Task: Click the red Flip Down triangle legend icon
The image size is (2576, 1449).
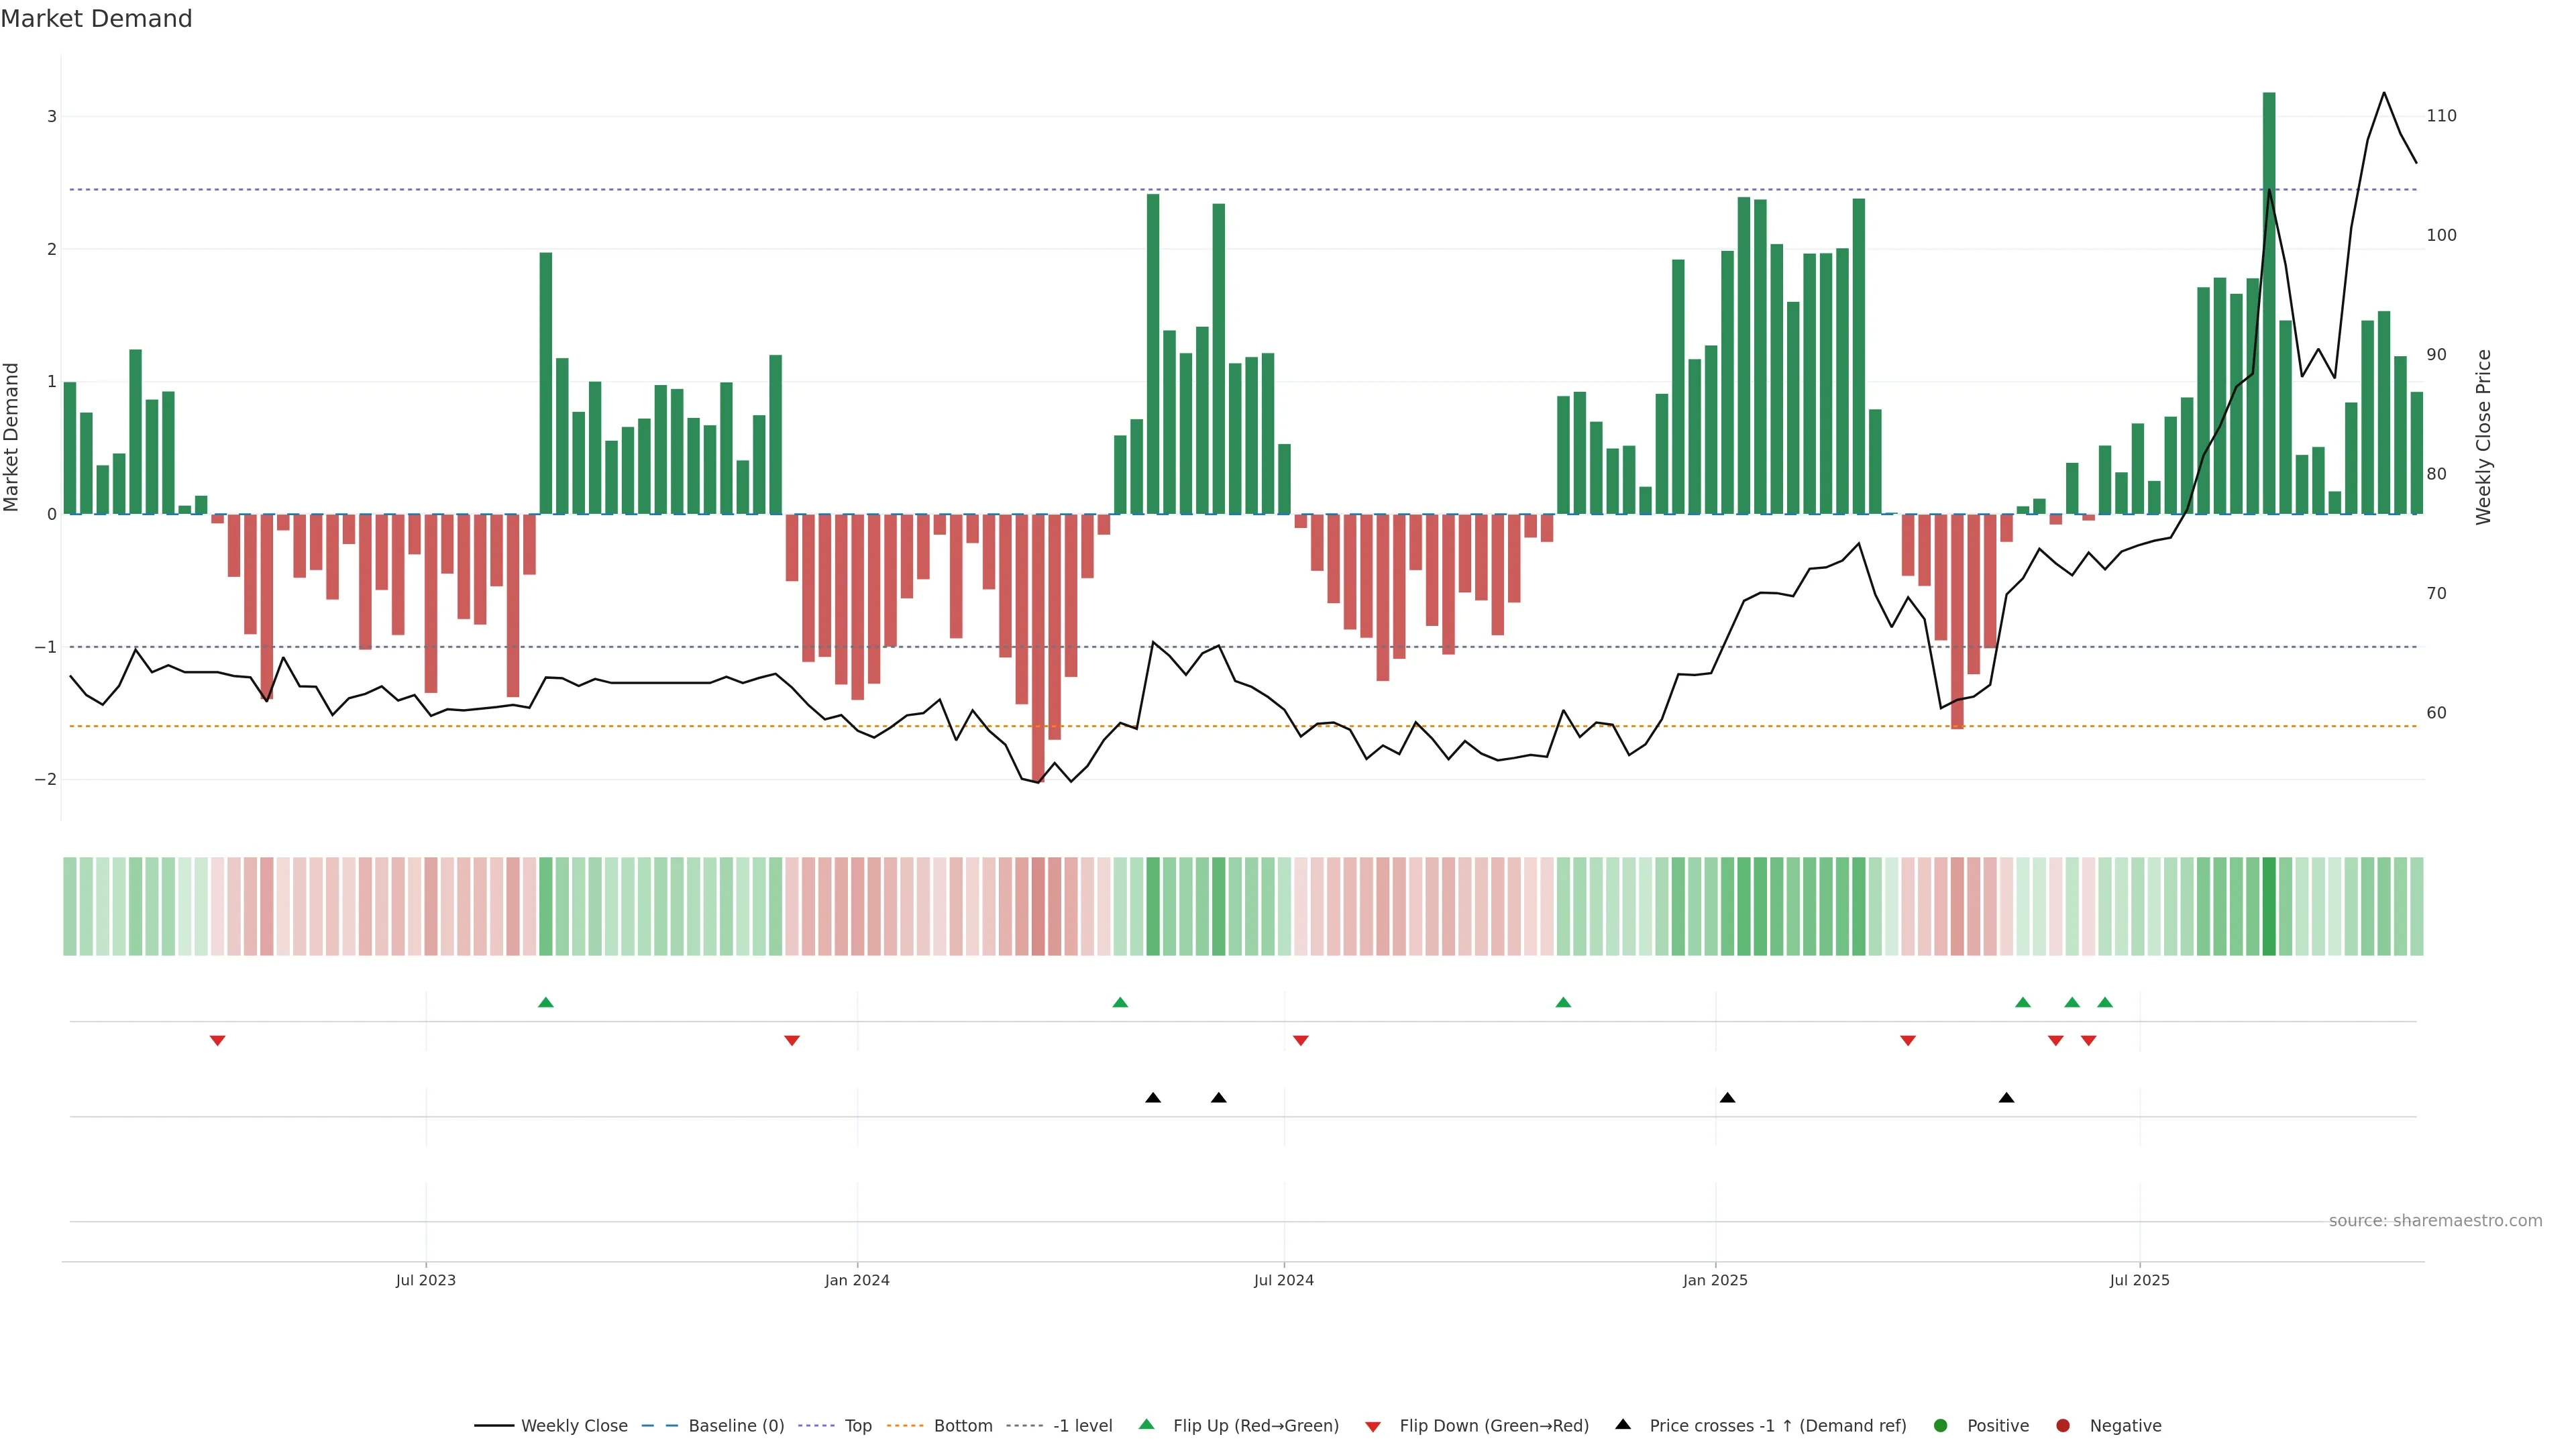Action: coord(1372,1426)
